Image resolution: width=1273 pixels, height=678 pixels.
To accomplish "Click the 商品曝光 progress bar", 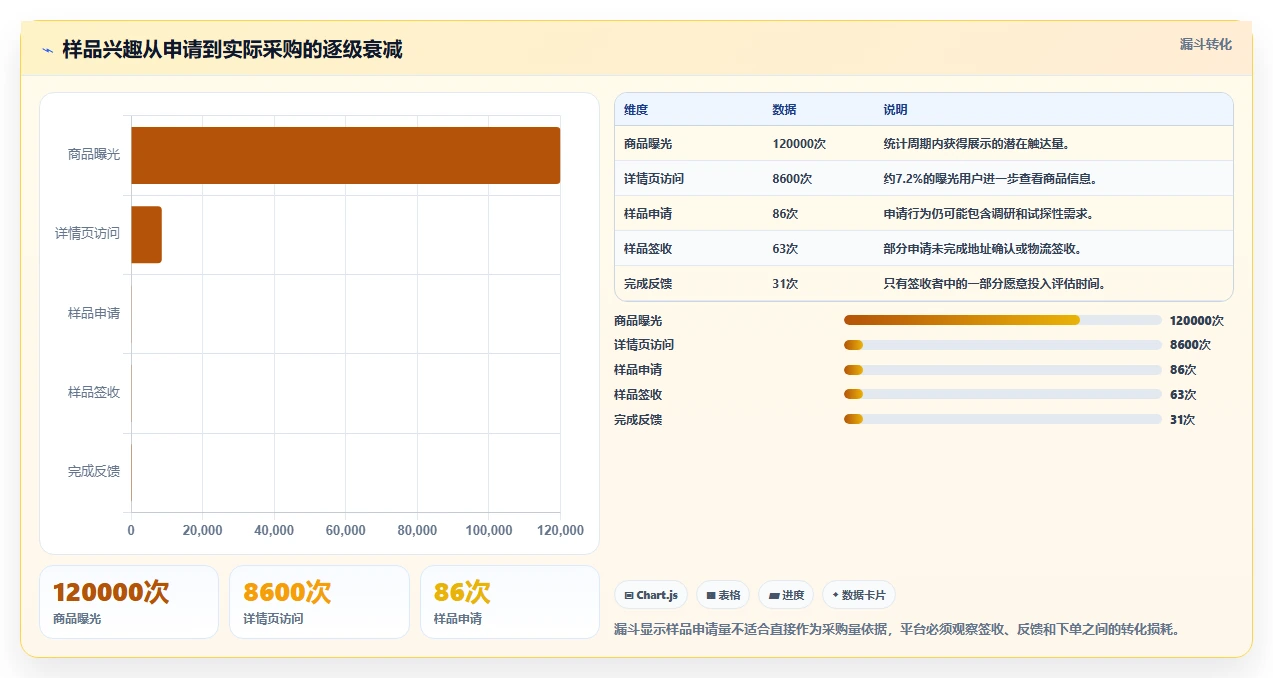I will tap(1003, 320).
